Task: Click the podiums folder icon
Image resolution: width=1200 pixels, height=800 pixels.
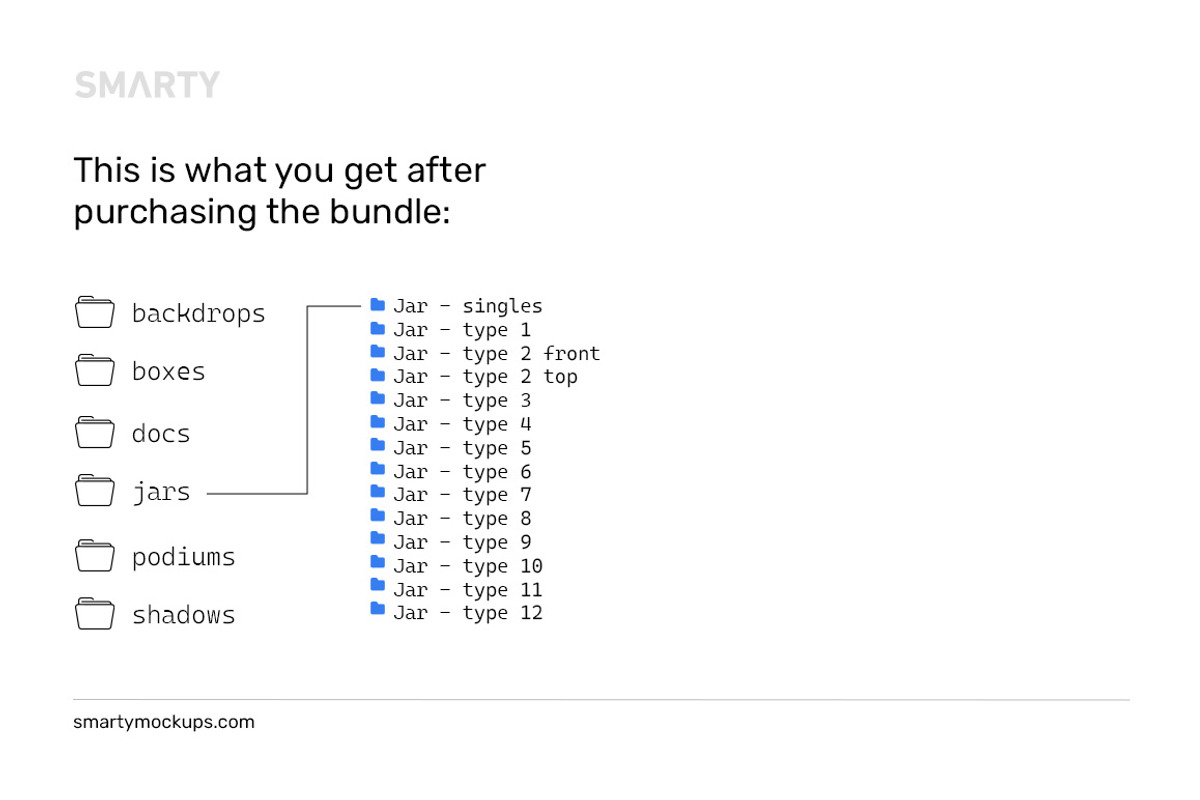Action: 95,555
